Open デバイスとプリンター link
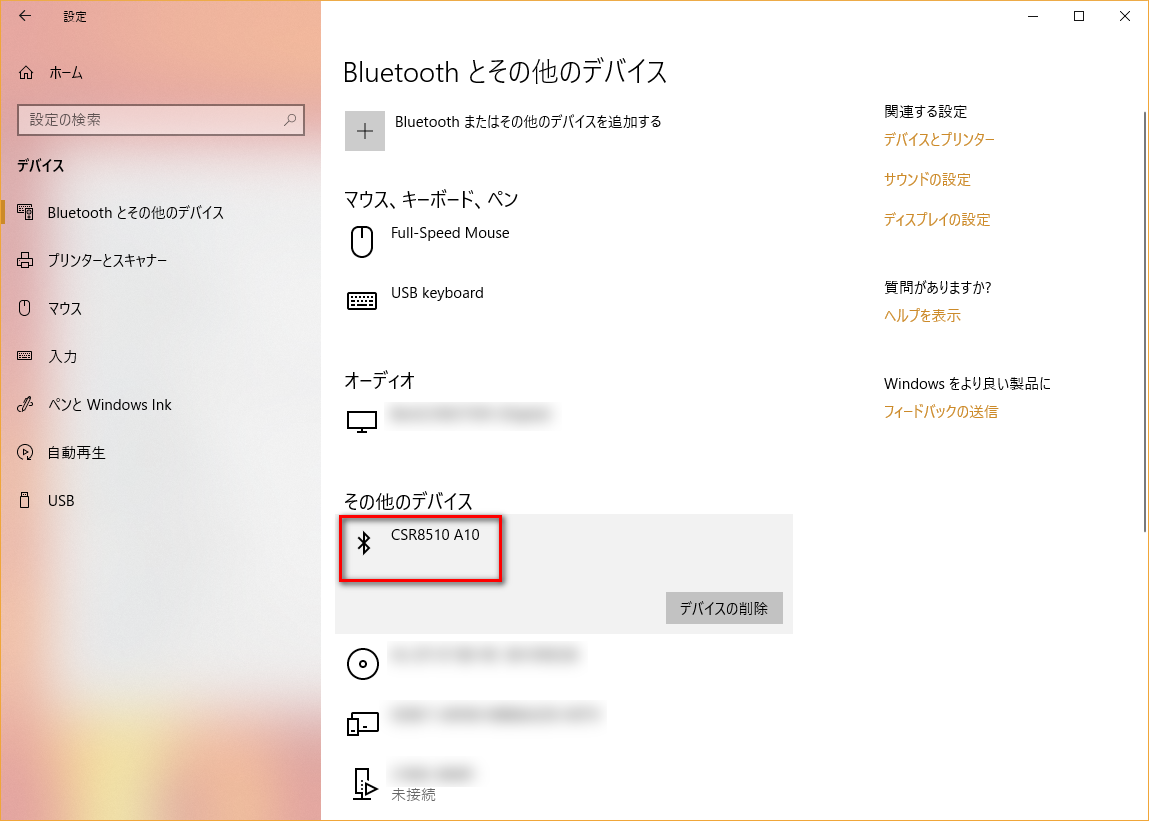This screenshot has height=821, width=1149. [939, 140]
